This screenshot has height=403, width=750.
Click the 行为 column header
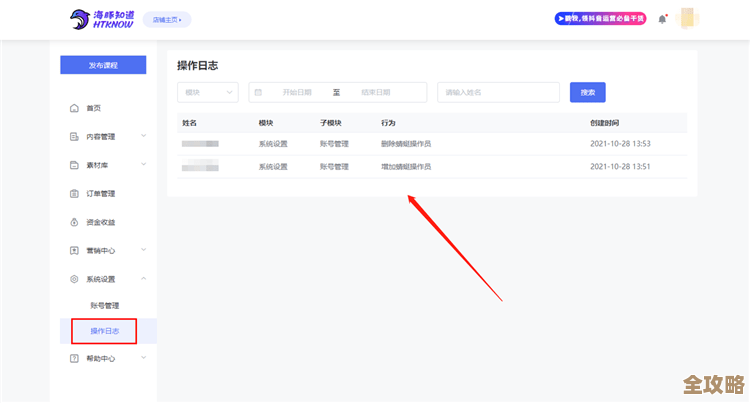(388, 123)
